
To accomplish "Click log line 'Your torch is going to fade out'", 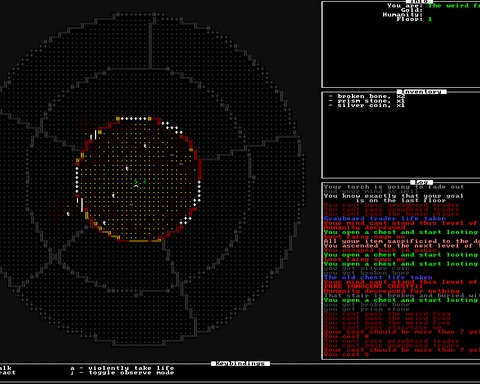I will click(x=394, y=187).
